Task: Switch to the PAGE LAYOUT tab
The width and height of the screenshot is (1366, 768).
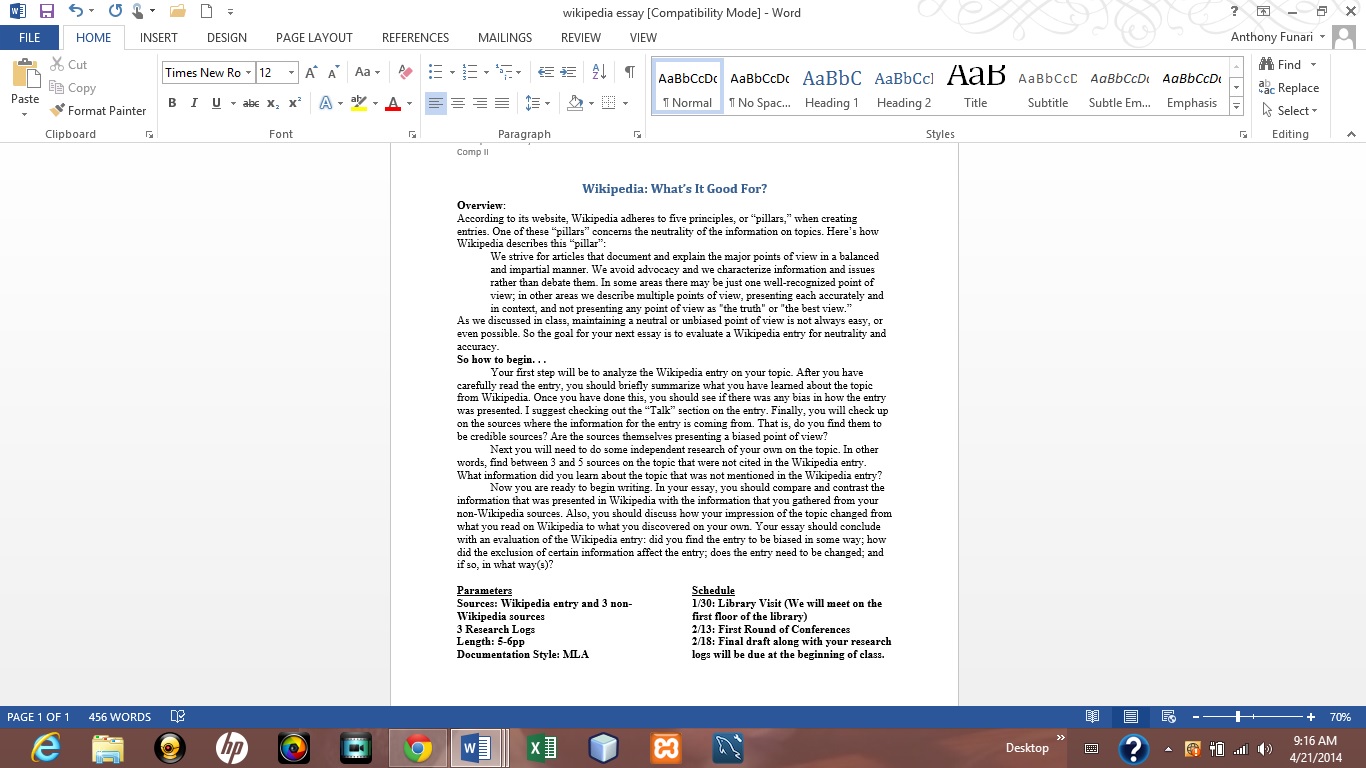Action: click(314, 38)
